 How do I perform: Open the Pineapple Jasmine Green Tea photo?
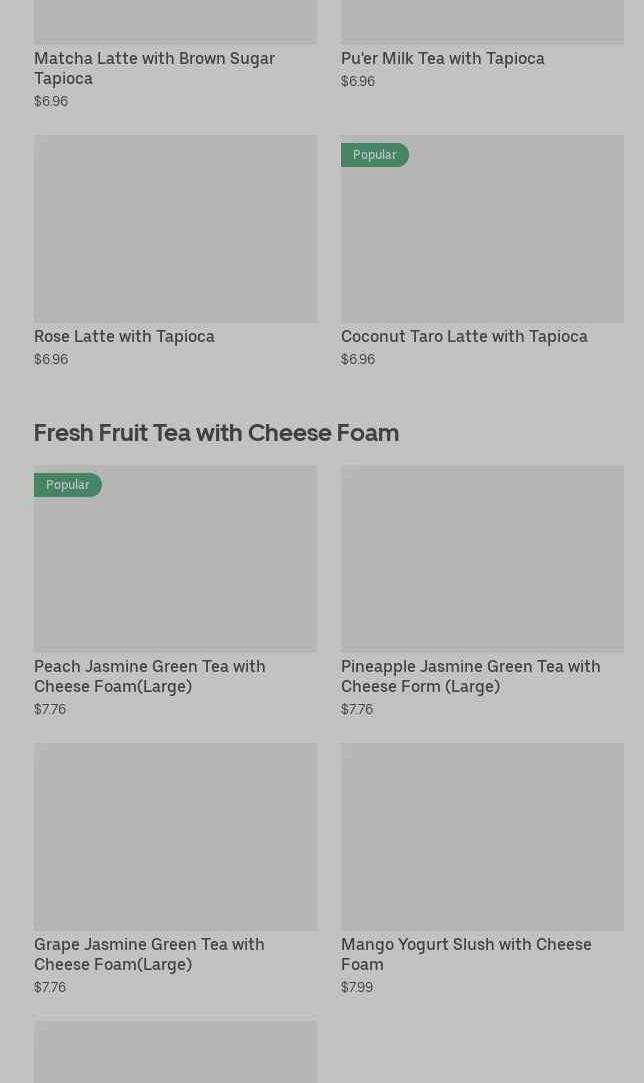click(482, 558)
